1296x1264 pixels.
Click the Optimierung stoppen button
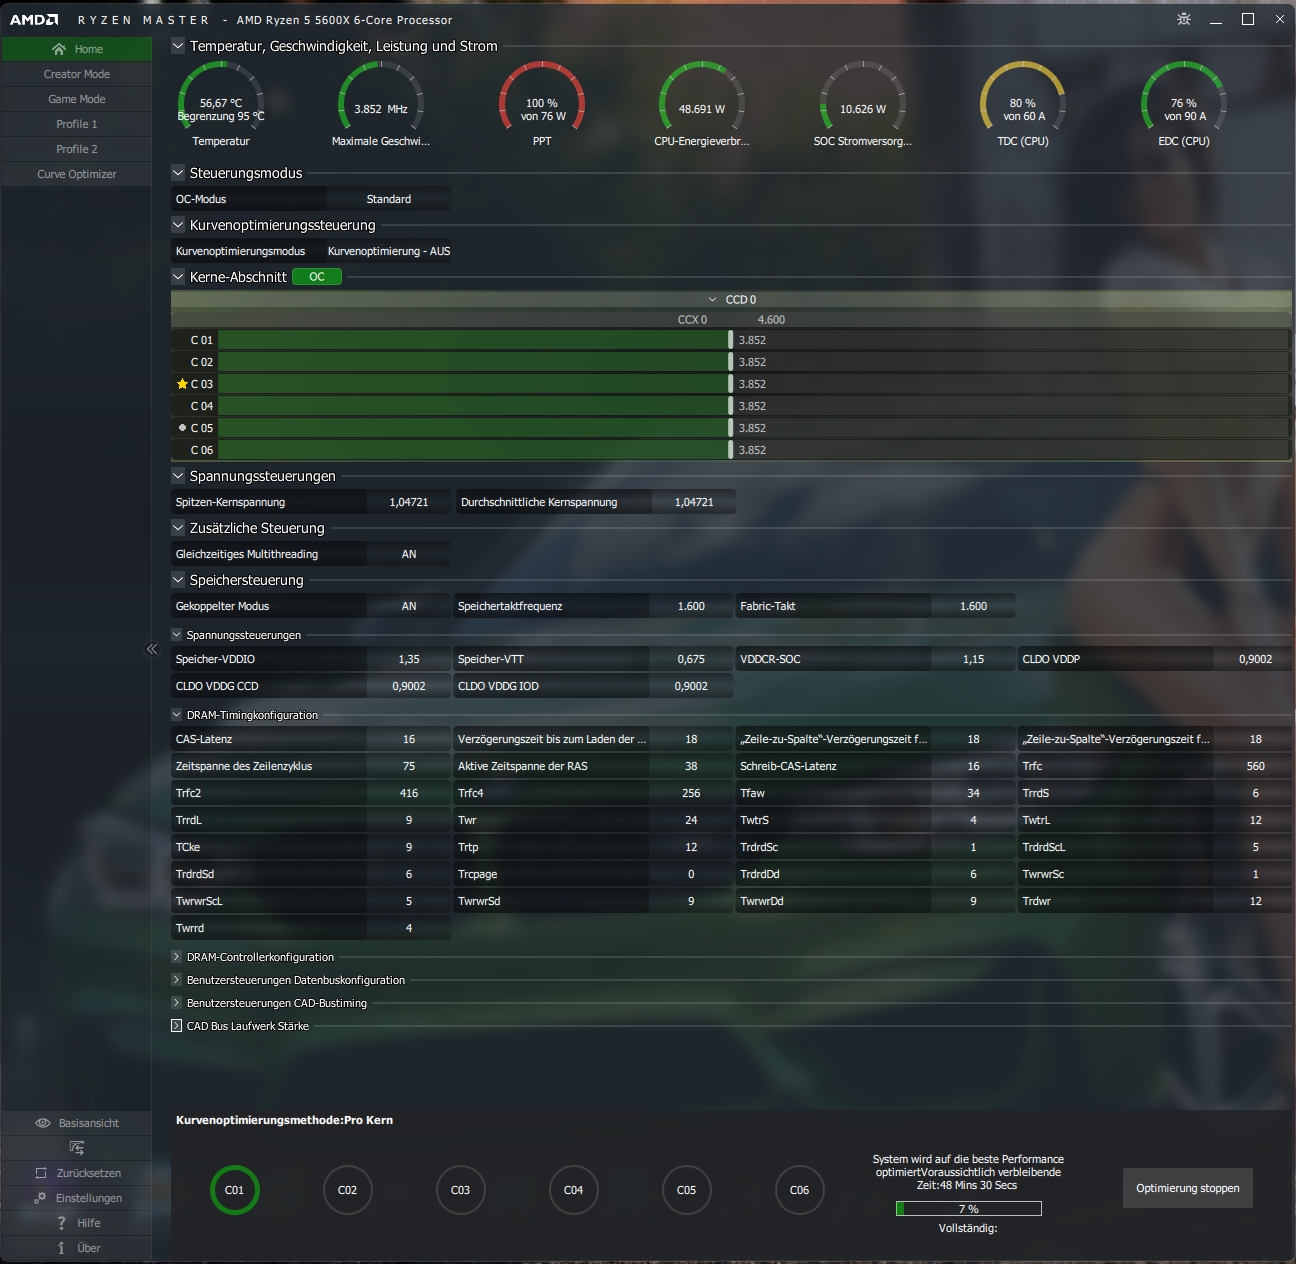tap(1188, 1188)
